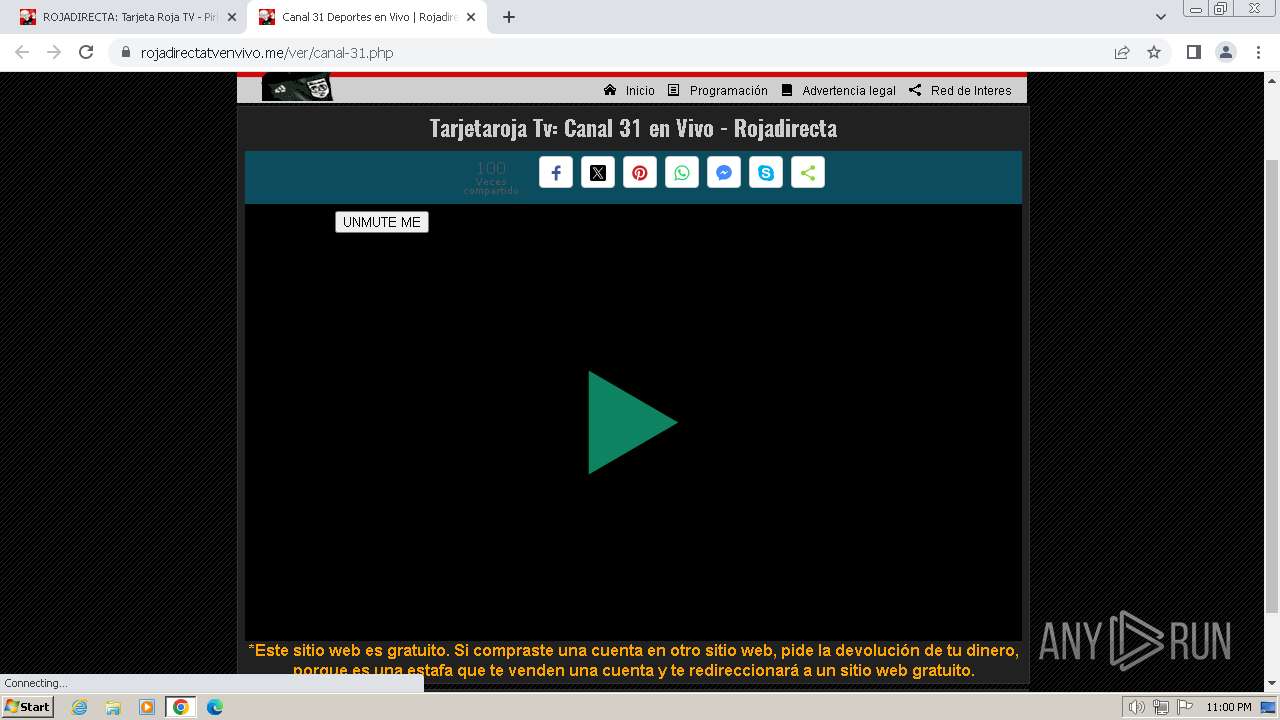Open the Advertencia legal link

(x=838, y=90)
